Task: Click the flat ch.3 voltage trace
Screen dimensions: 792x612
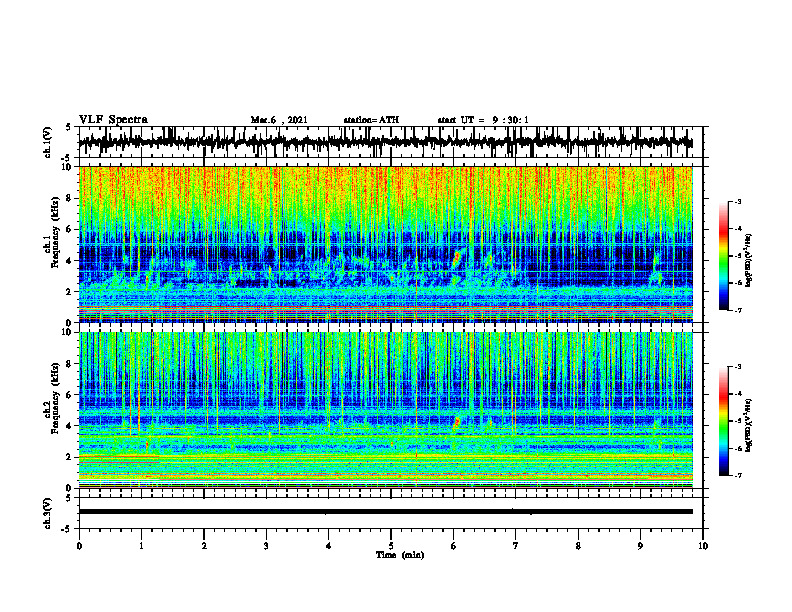Action: tap(385, 512)
